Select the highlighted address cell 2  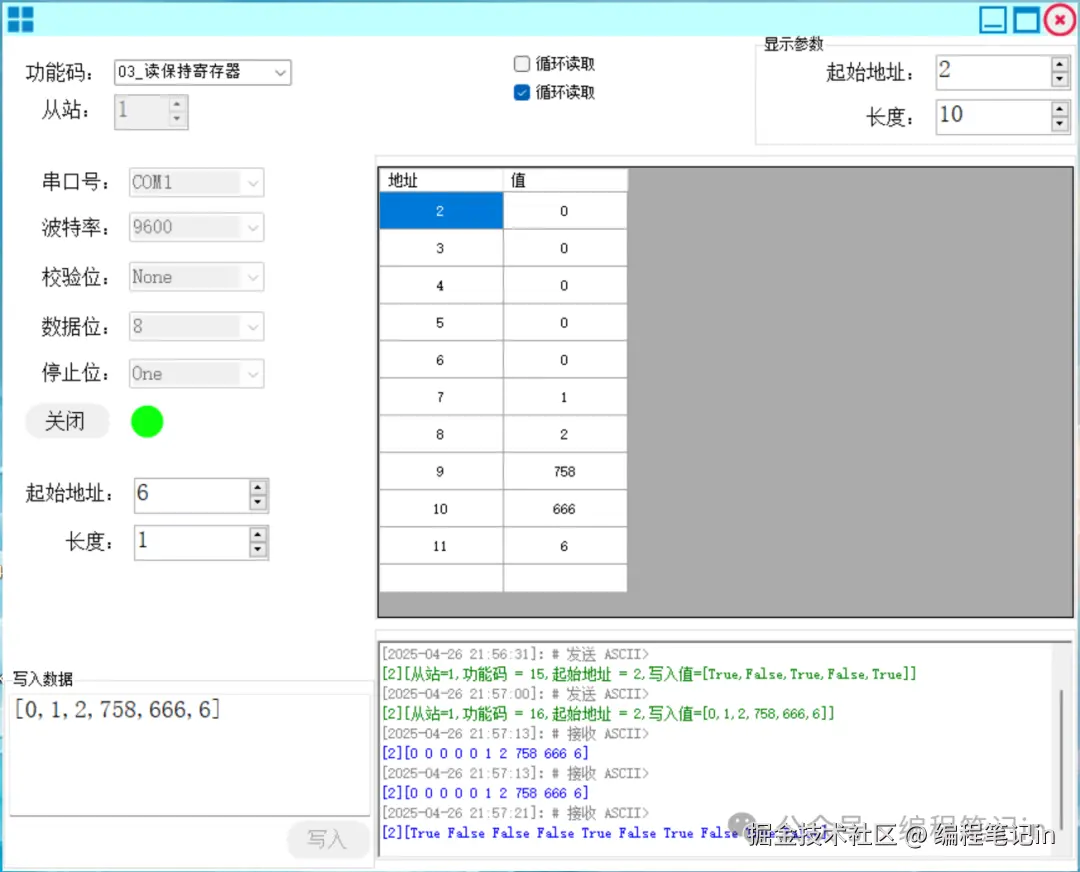[x=441, y=211]
